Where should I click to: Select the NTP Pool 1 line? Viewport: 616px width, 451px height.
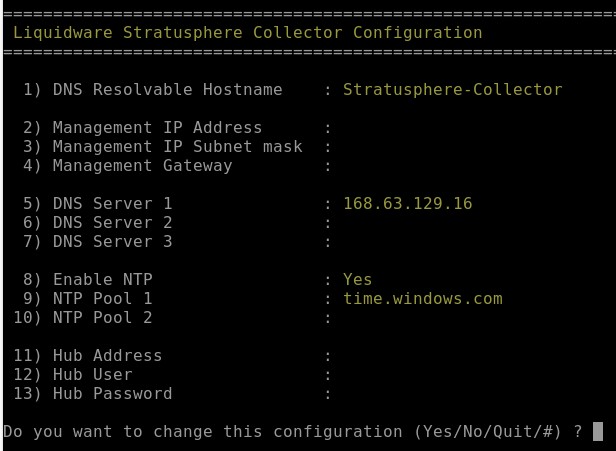click(x=88, y=299)
